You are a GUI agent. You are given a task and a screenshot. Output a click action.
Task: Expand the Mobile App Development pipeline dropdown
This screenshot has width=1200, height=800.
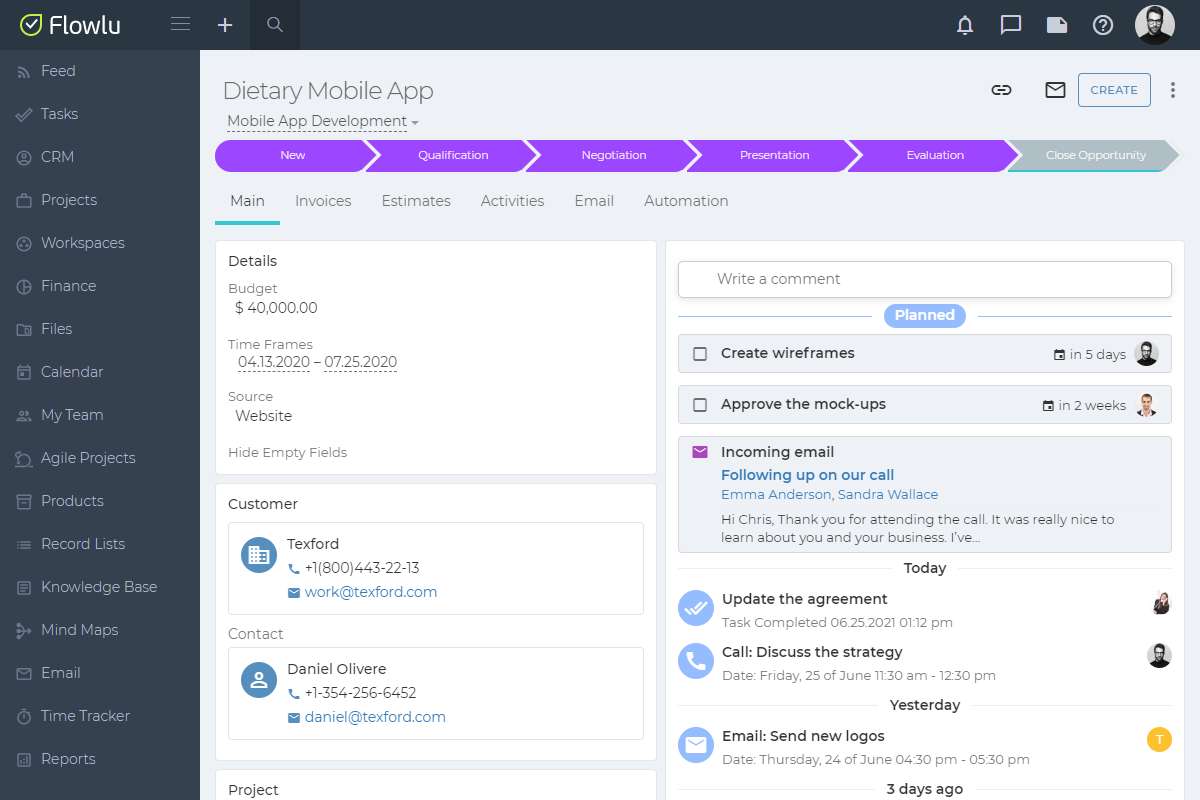[x=322, y=121]
